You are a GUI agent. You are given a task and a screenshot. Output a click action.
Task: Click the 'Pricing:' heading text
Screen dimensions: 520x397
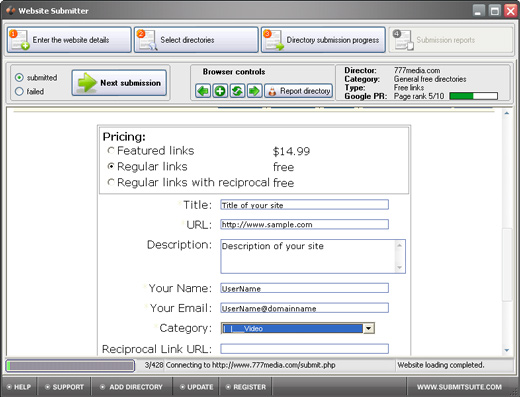click(x=124, y=137)
